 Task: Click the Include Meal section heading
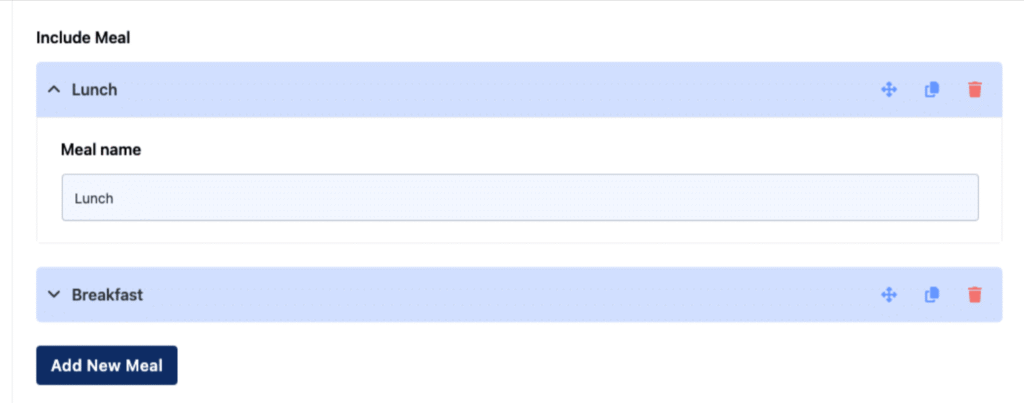(83, 38)
